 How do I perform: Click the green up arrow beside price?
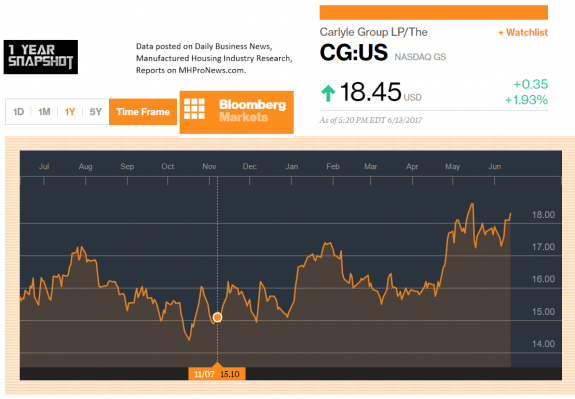tap(328, 93)
